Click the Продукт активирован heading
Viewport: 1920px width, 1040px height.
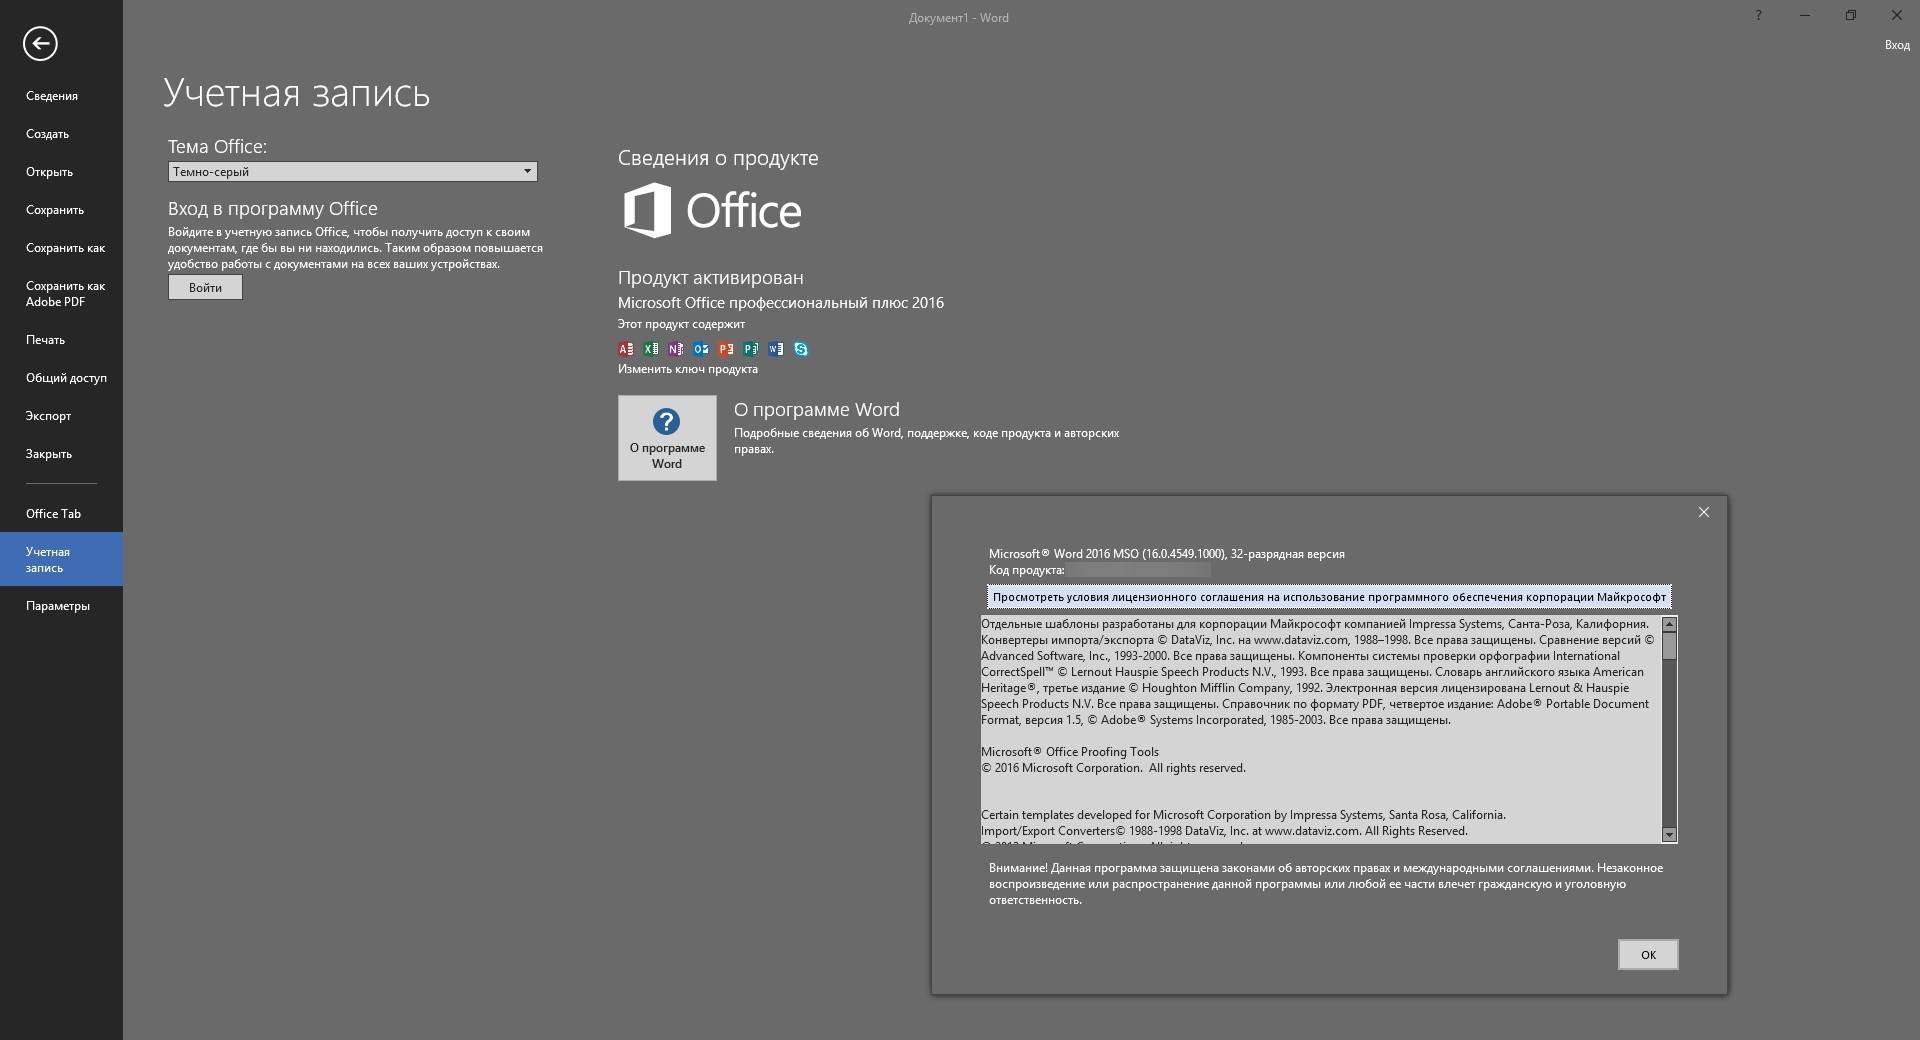tap(710, 278)
